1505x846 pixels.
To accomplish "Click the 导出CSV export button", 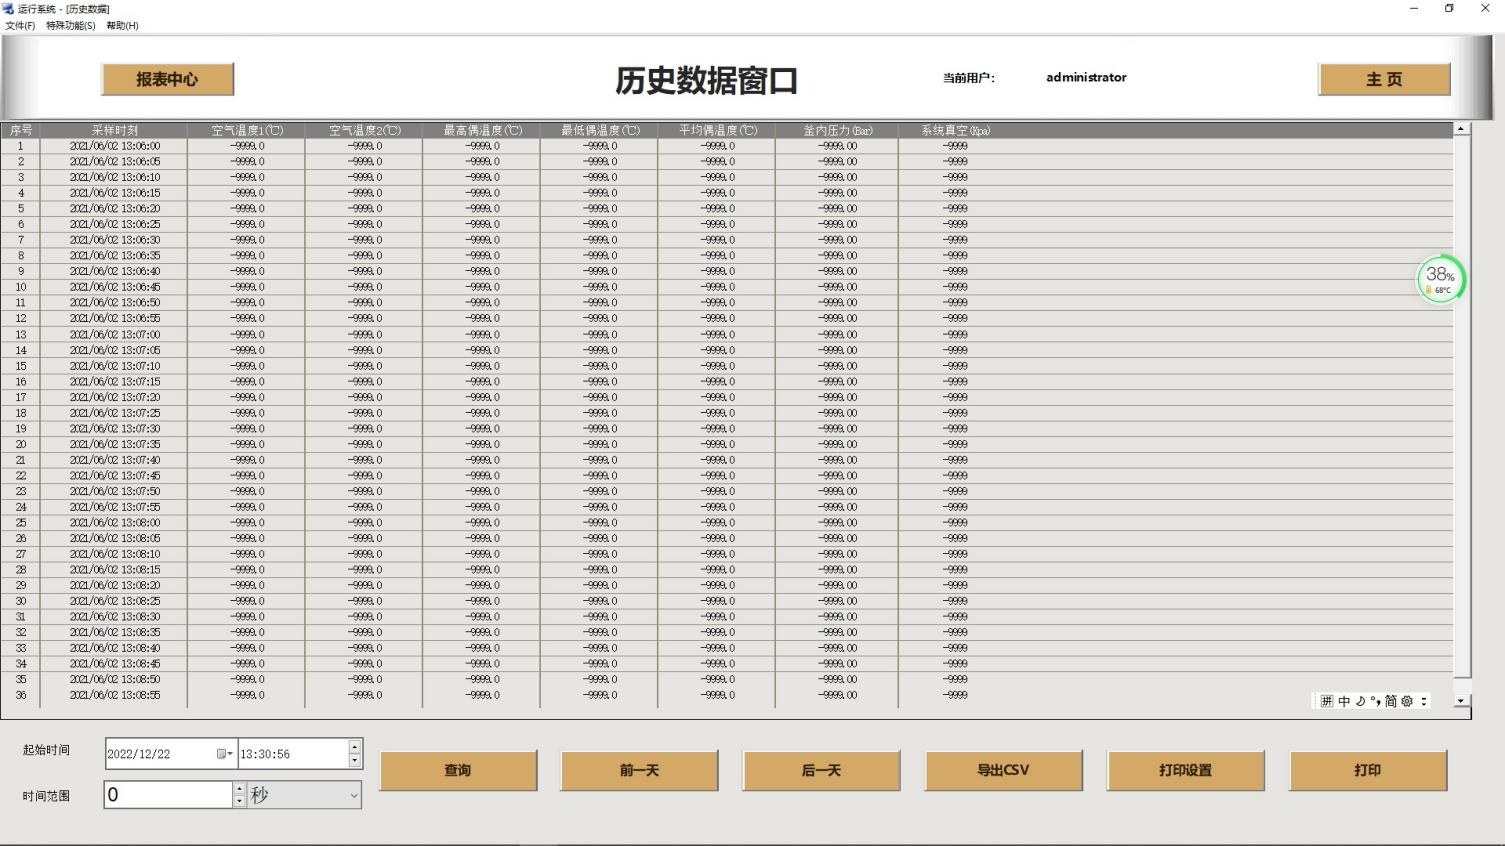I will 1004,770.
